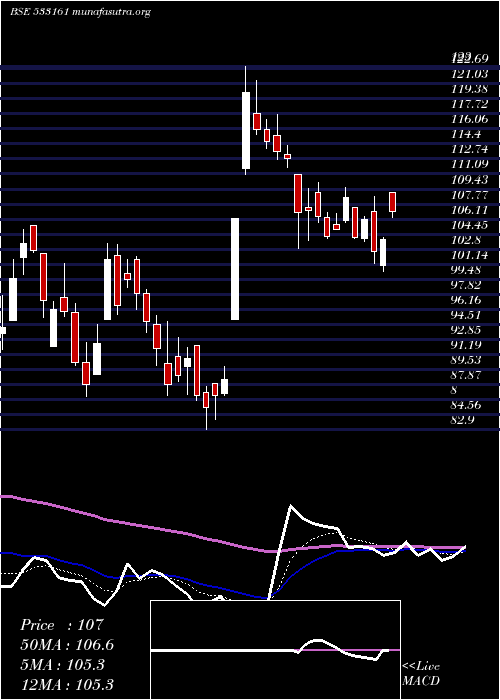Select the 89.53 price label
Screen dimensions: 500x700
(x=466, y=361)
